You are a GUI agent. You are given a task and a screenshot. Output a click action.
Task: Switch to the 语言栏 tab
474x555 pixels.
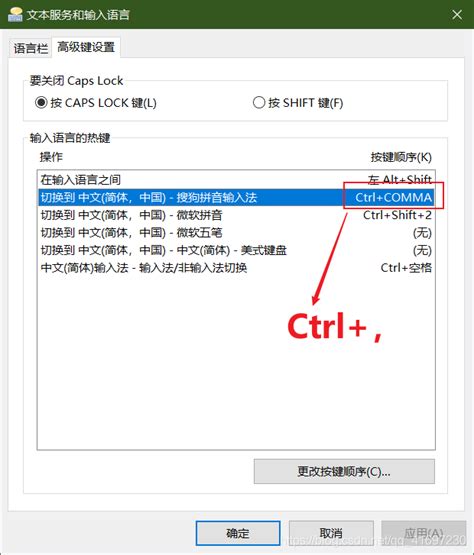coord(30,48)
